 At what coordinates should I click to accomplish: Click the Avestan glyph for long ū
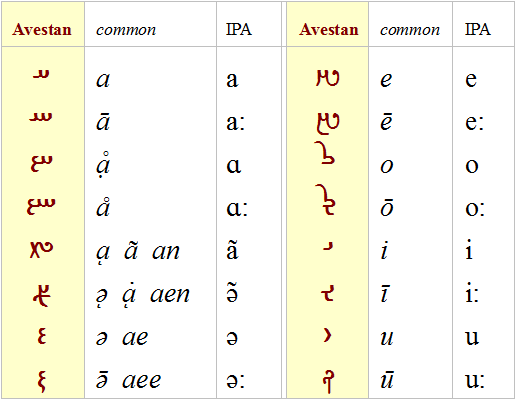coord(329,381)
